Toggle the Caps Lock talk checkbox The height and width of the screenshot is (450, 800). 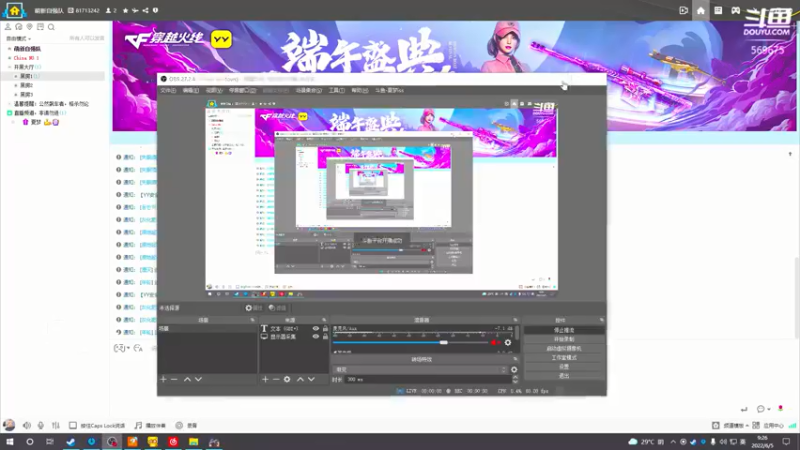click(73, 425)
